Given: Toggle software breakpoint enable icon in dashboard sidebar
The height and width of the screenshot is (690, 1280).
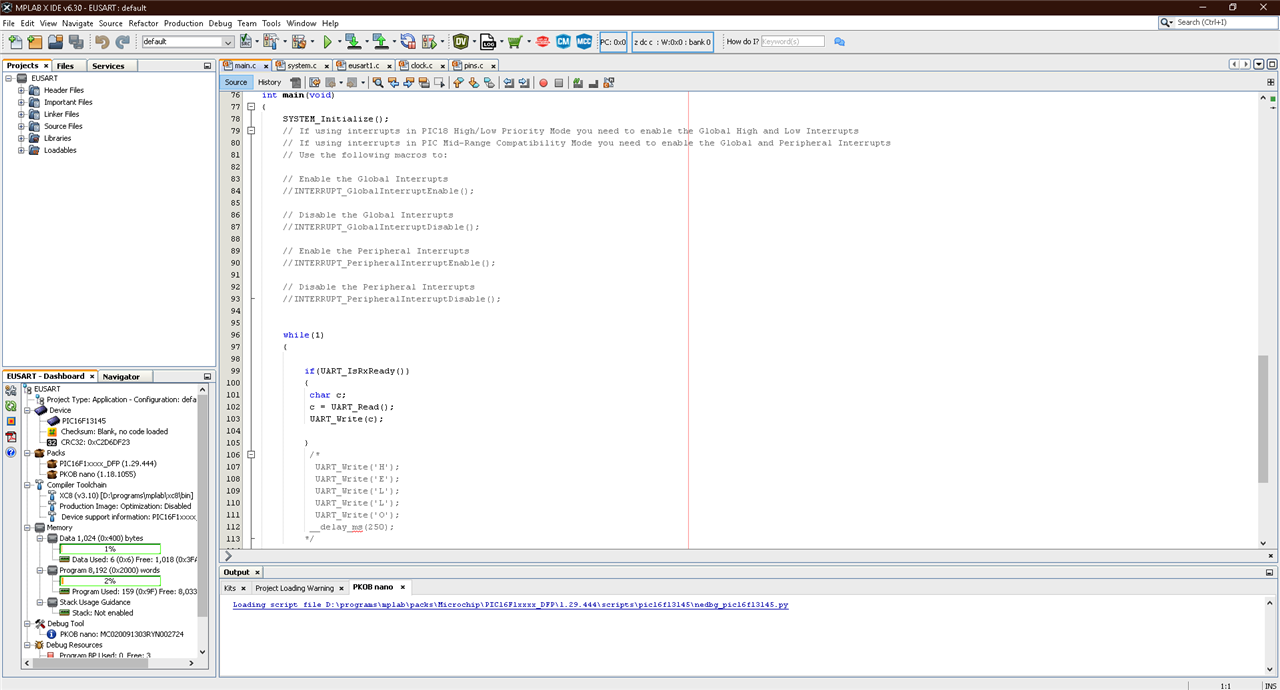Looking at the screenshot, I should [11, 421].
